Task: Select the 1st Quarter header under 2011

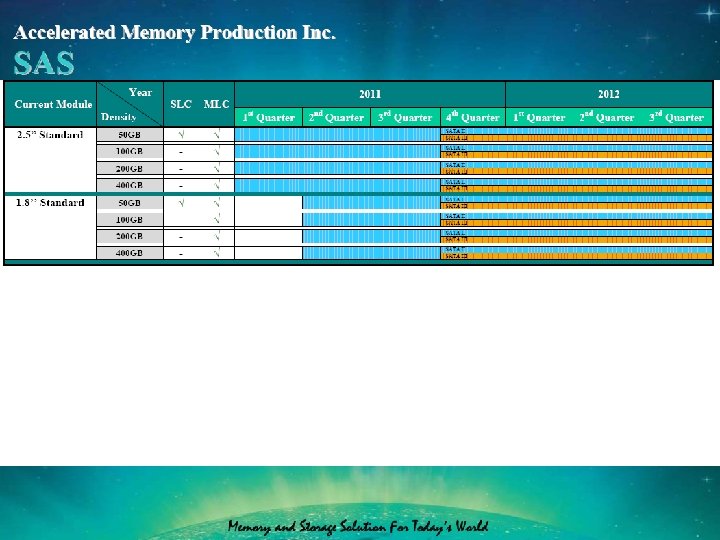Action: point(269,118)
